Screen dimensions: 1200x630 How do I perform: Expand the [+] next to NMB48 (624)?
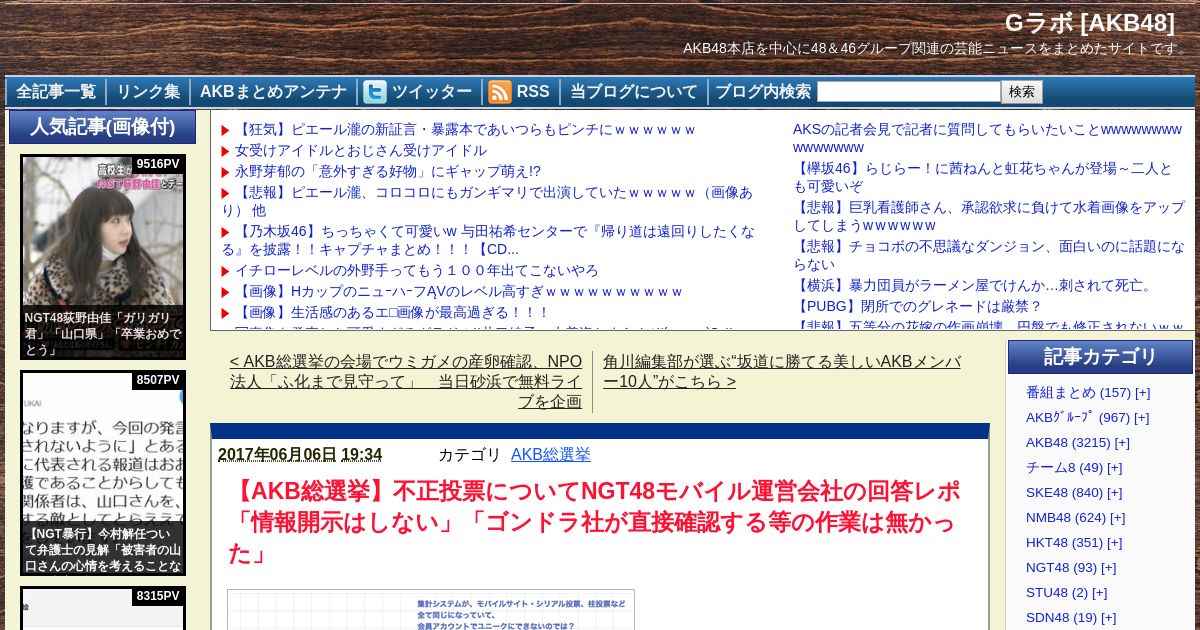click(x=1117, y=517)
